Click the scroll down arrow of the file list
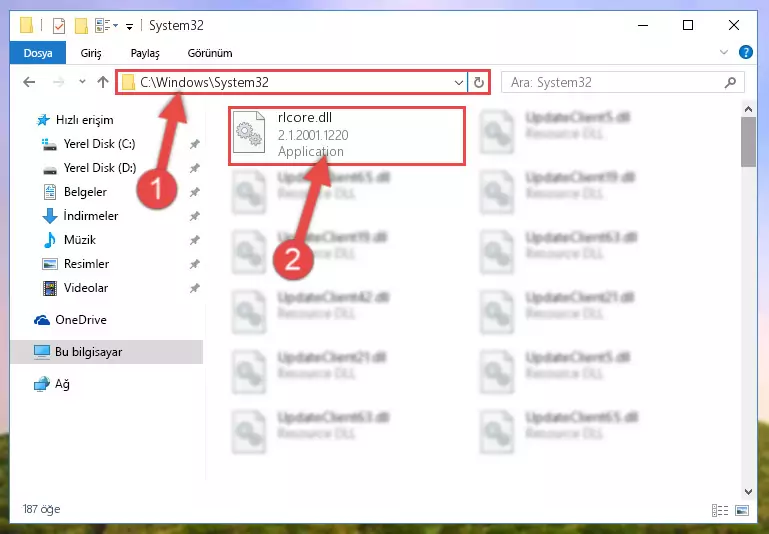Image resolution: width=769 pixels, height=534 pixels. 748,492
